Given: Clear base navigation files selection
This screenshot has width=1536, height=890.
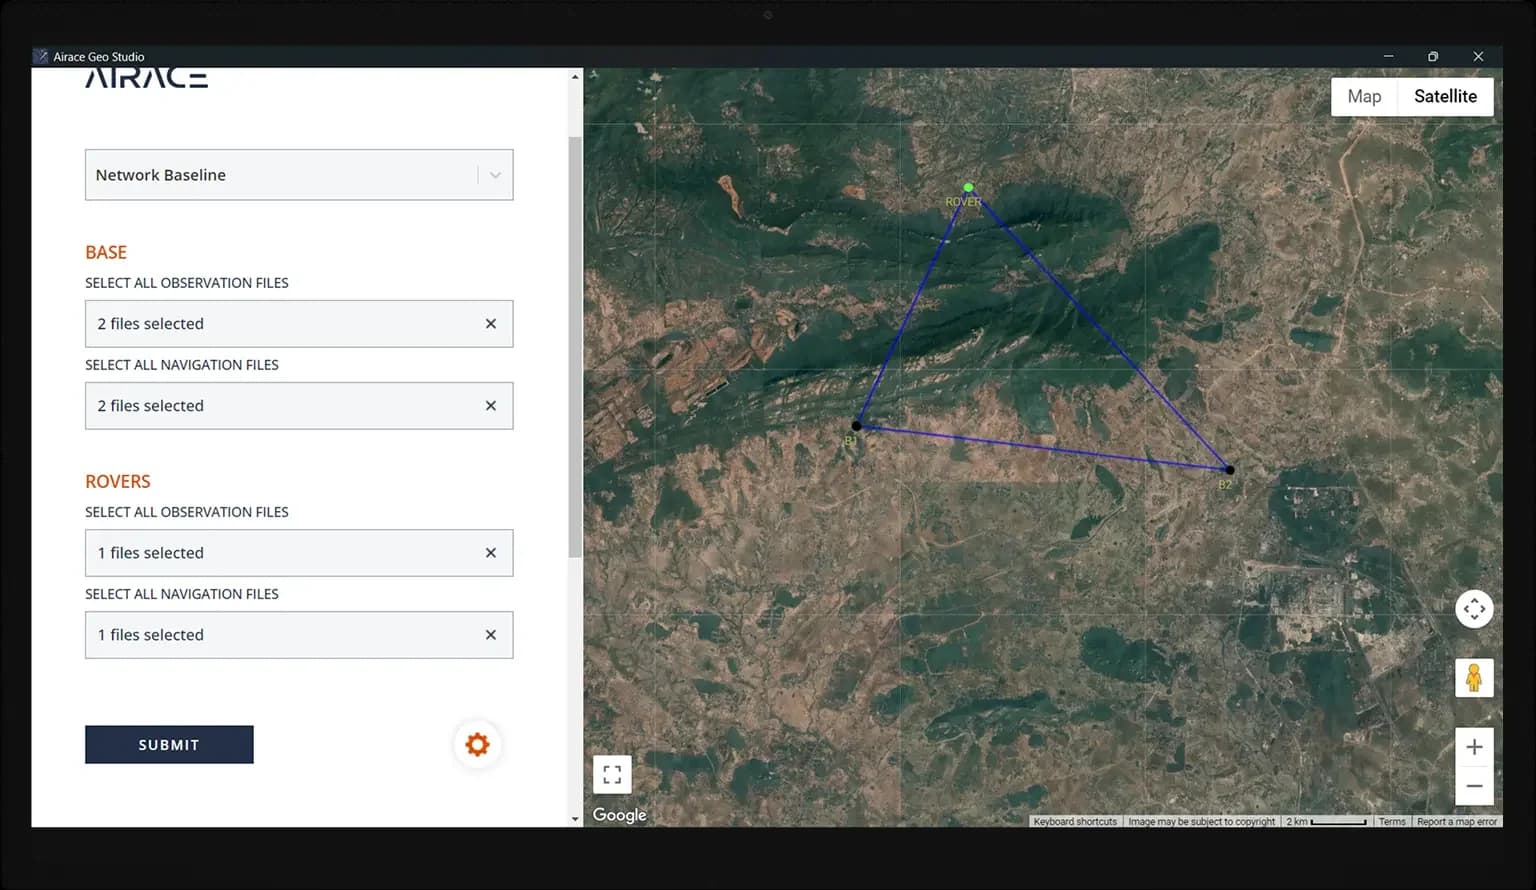Looking at the screenshot, I should coord(491,406).
